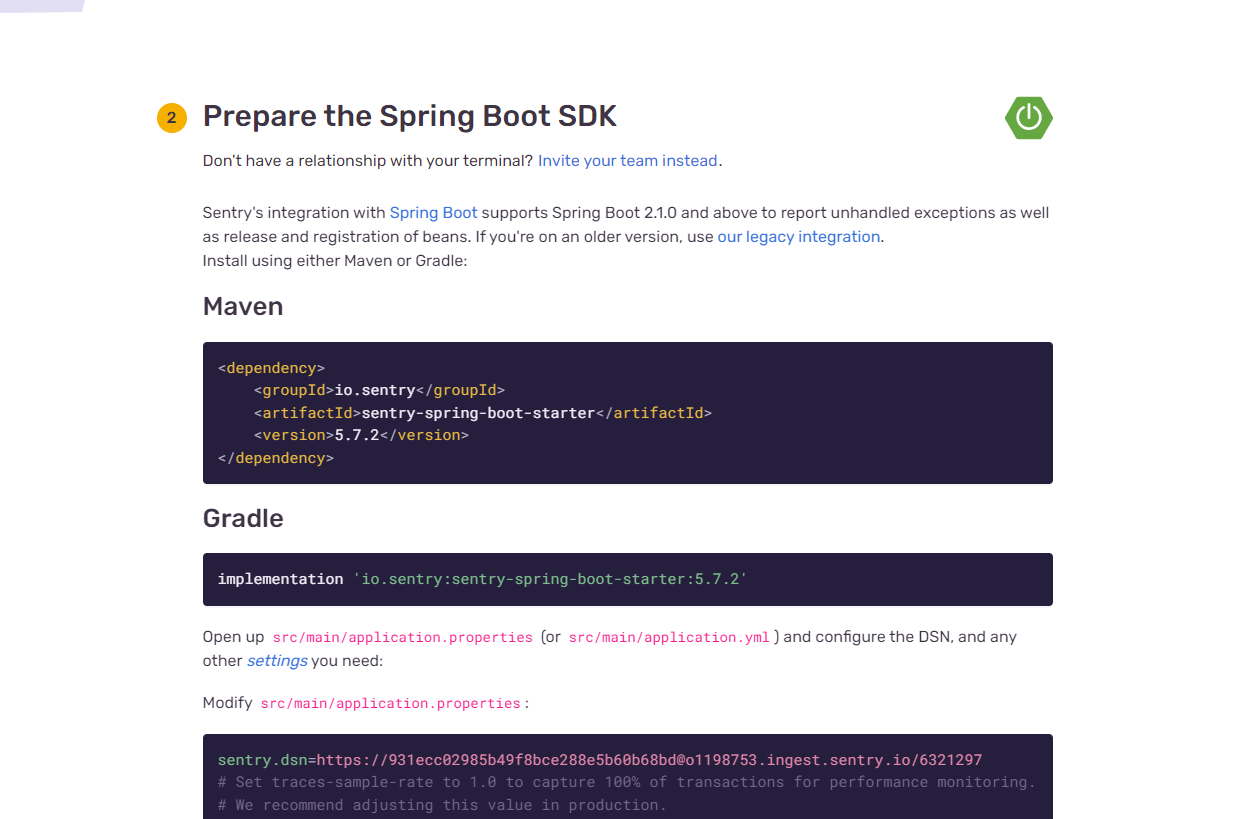The height and width of the screenshot is (819, 1254).
Task: Click the groupId io.sentry line
Action: coord(379,390)
